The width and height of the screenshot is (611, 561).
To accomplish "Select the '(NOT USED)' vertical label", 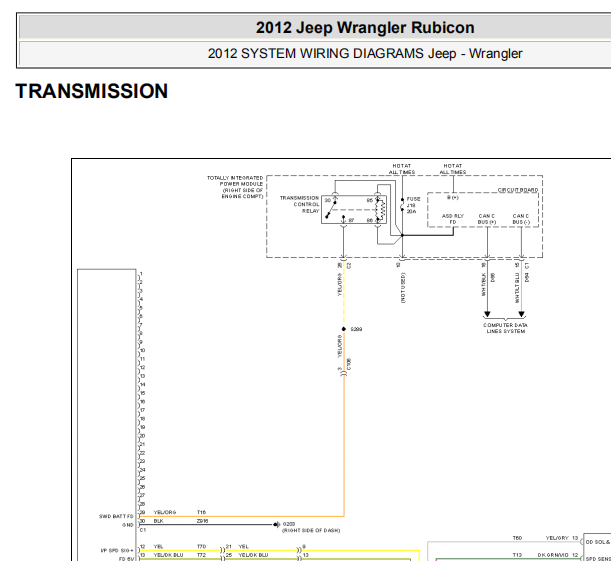I will point(403,288).
